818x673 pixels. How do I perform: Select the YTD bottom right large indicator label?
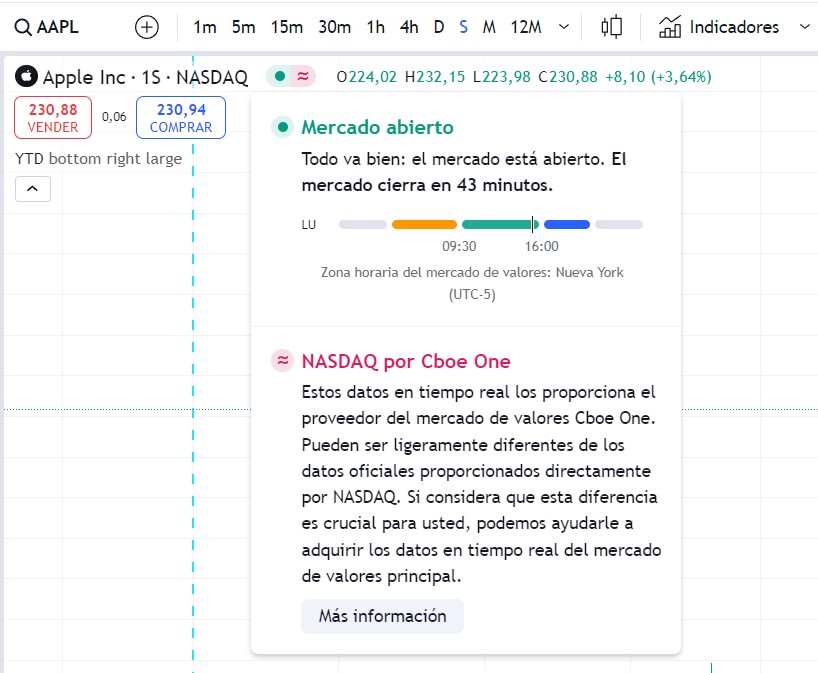99,159
